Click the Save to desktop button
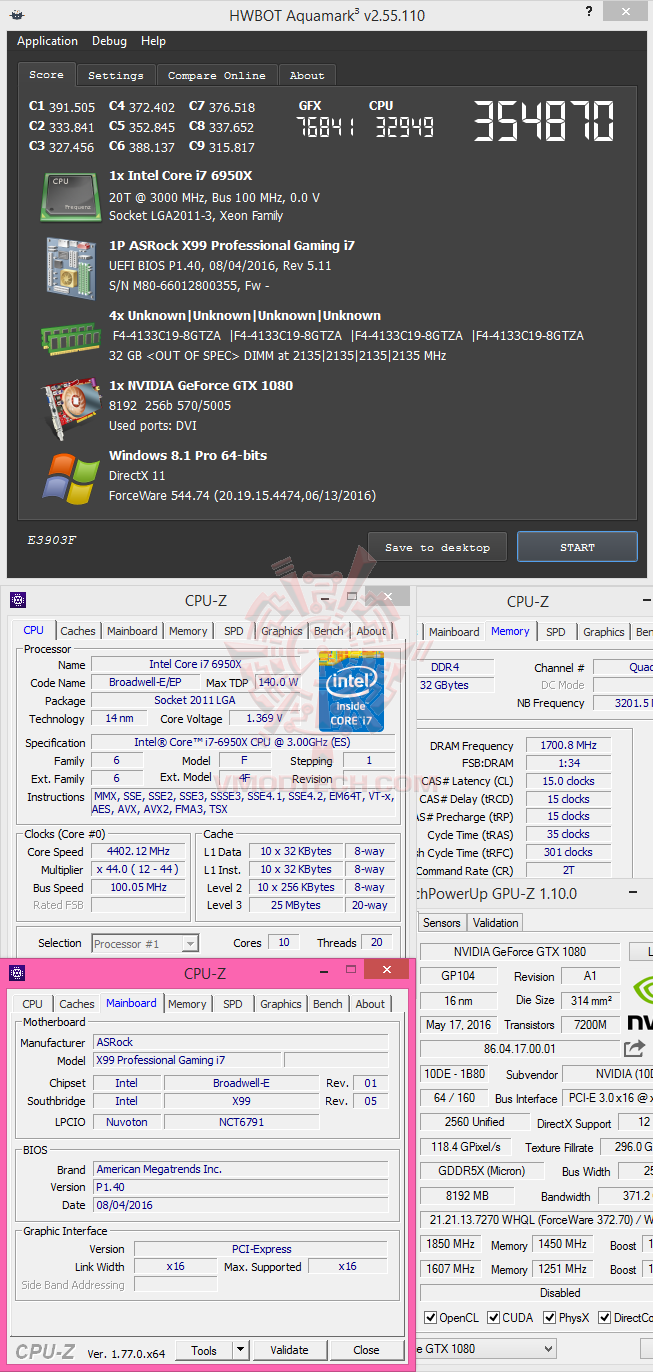The height and width of the screenshot is (1372, 653). click(x=437, y=547)
